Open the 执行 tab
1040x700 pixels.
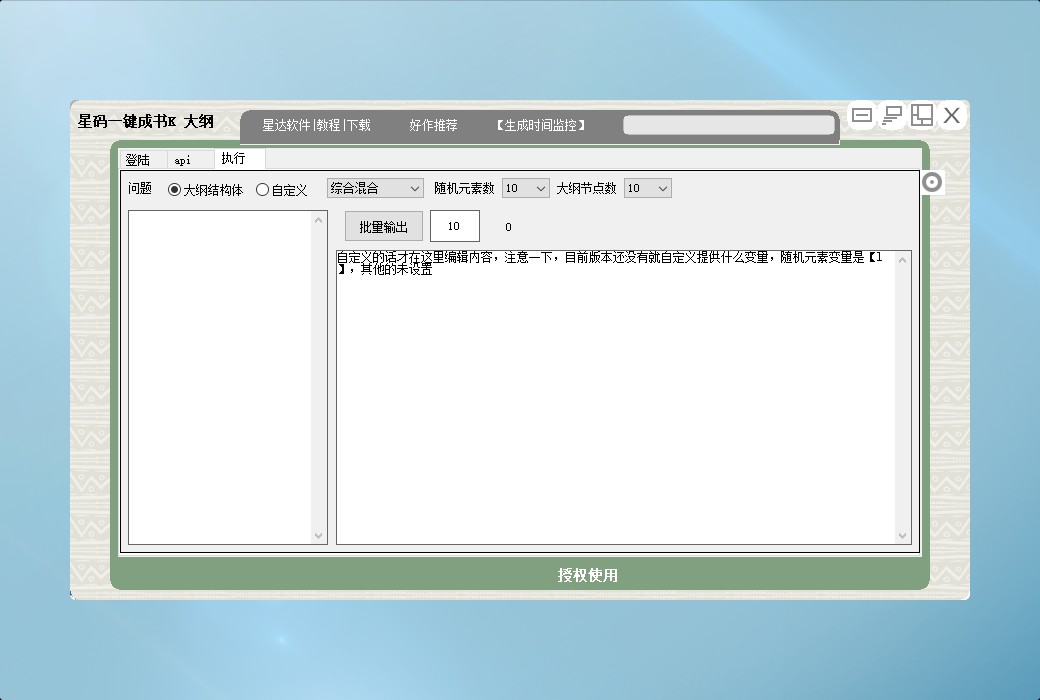(x=234, y=159)
